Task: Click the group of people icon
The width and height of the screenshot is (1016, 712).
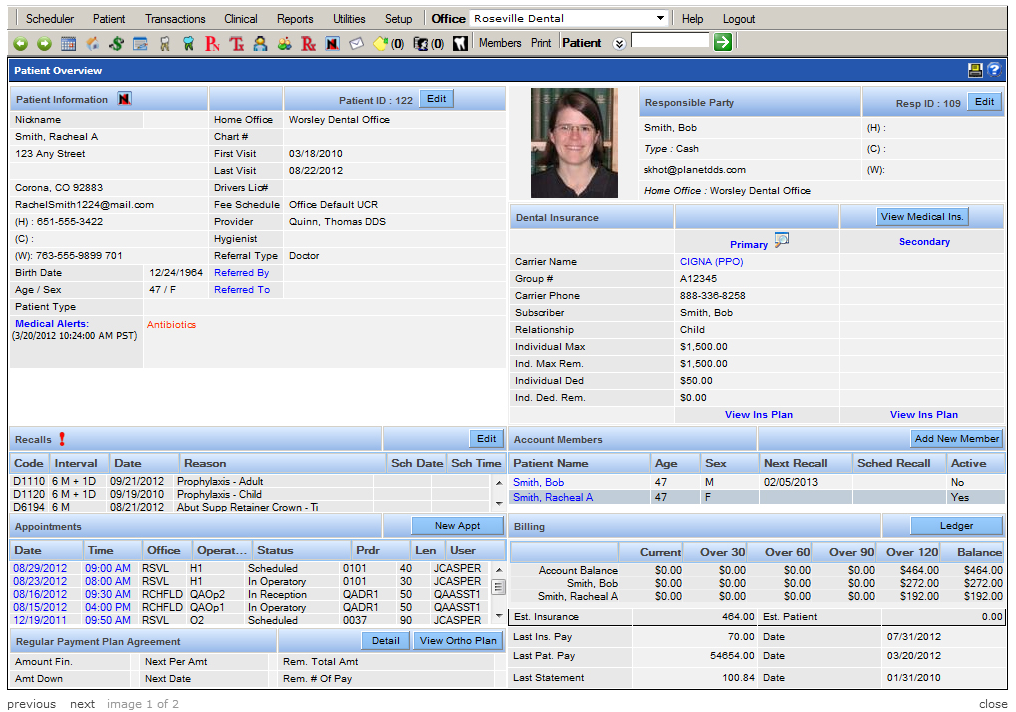Action: tap(284, 43)
